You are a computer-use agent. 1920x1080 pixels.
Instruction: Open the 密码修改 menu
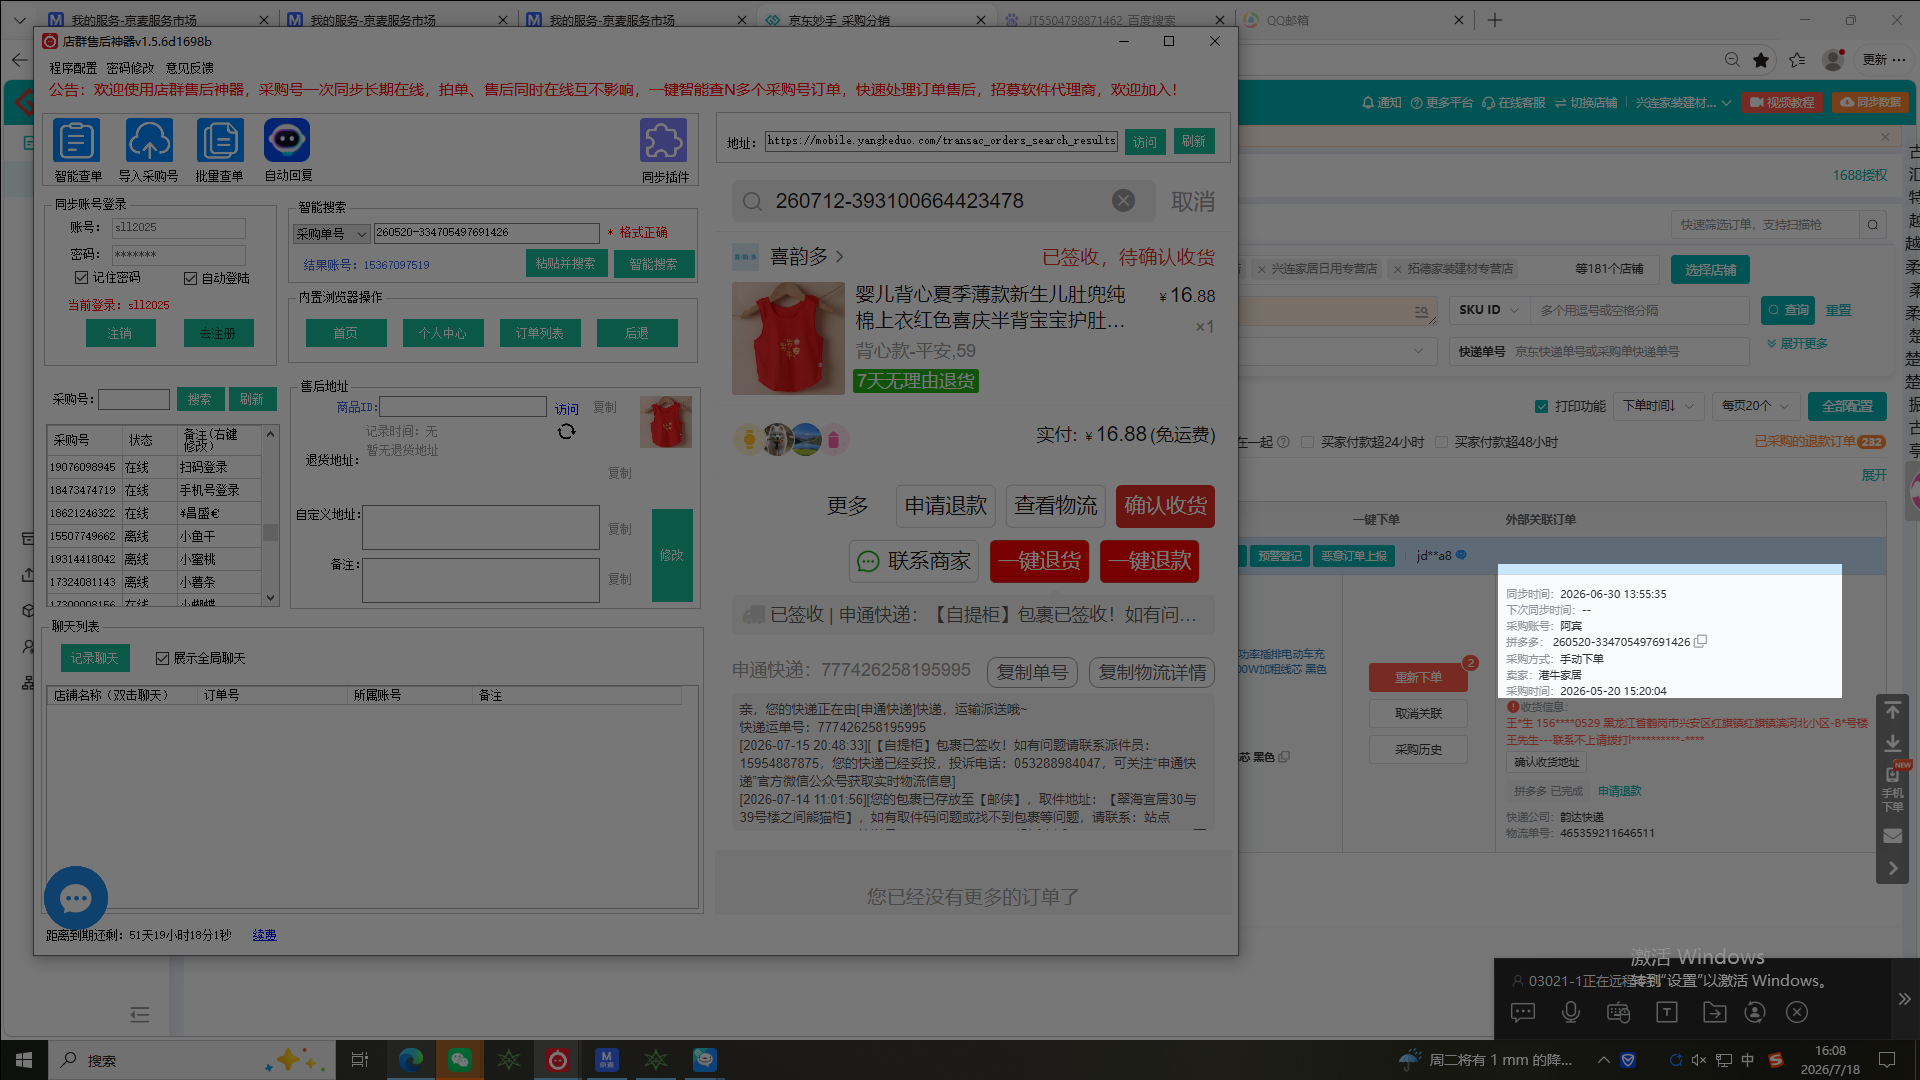130,68
